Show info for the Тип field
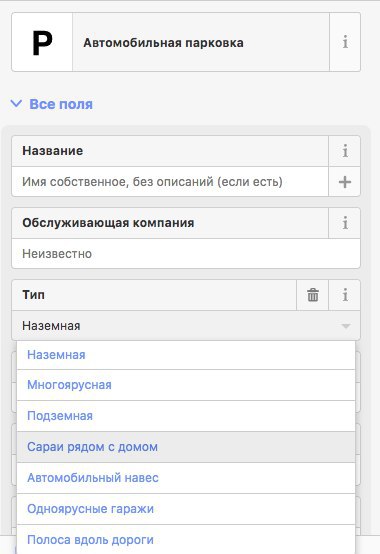 (345, 295)
